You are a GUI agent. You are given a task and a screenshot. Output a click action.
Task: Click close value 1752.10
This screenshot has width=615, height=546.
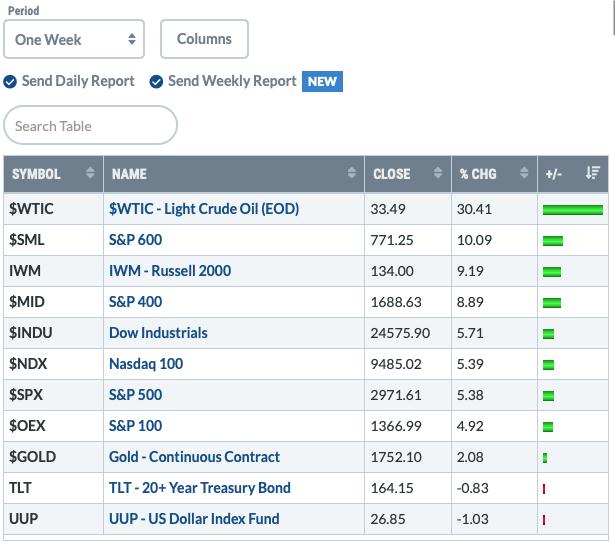pos(396,457)
